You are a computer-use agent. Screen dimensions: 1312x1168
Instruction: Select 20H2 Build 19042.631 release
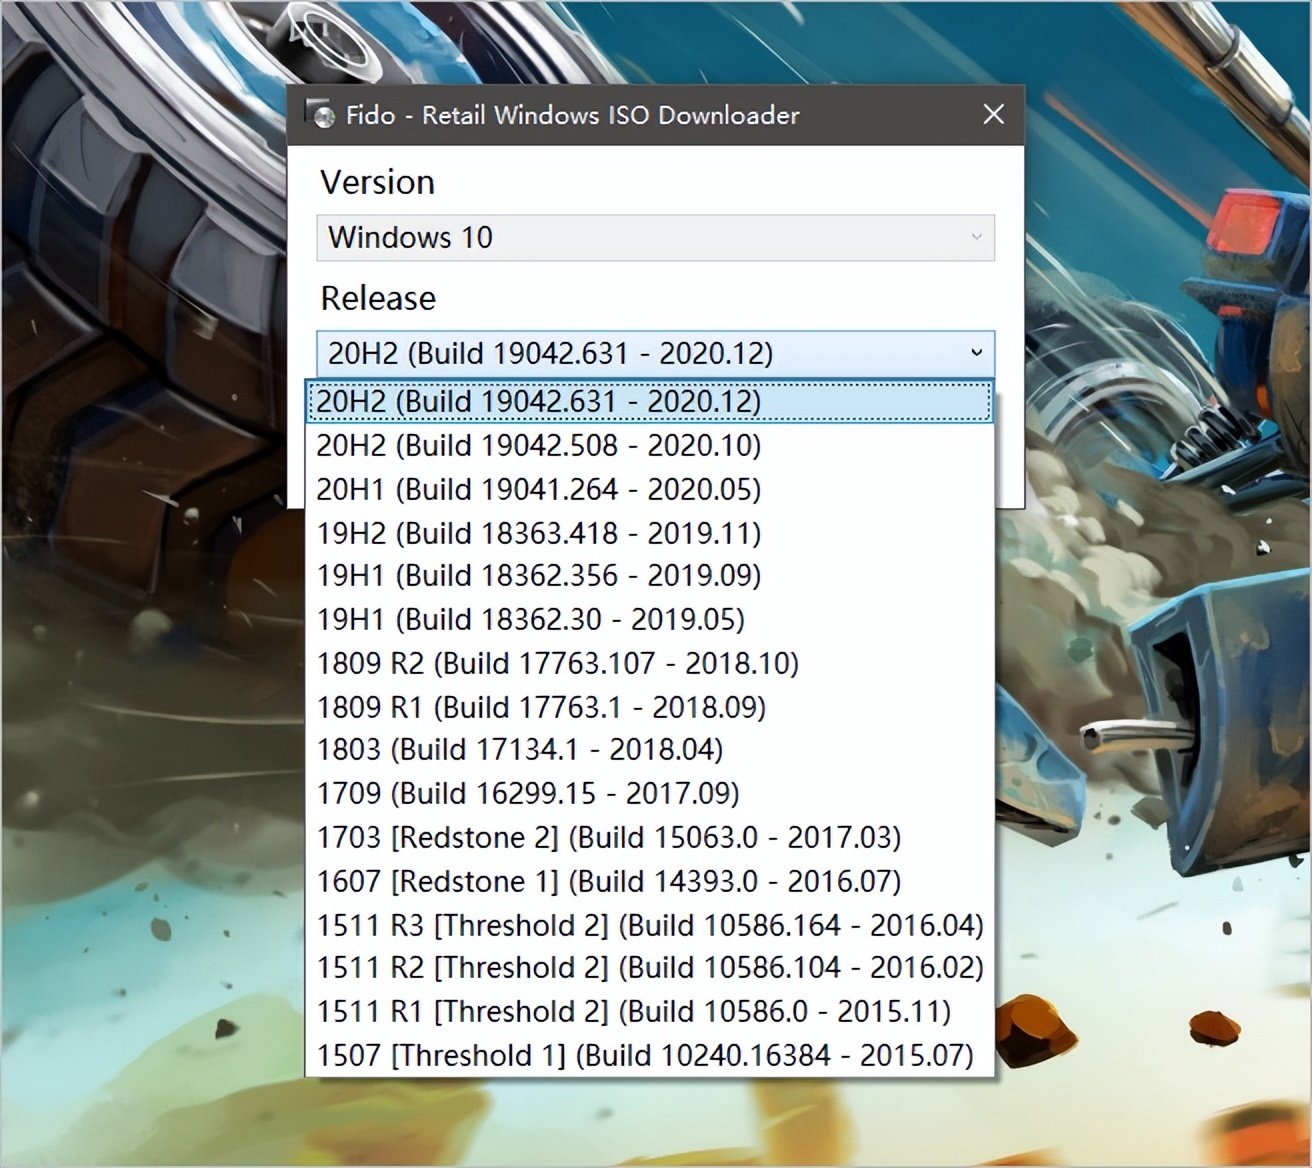tap(539, 401)
